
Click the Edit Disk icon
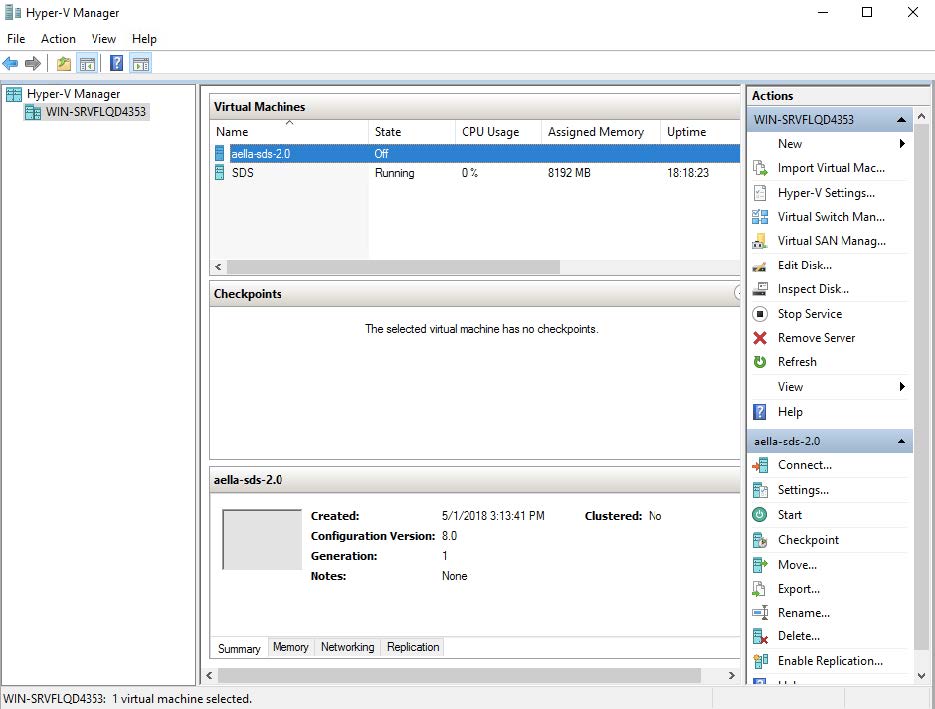[760, 265]
